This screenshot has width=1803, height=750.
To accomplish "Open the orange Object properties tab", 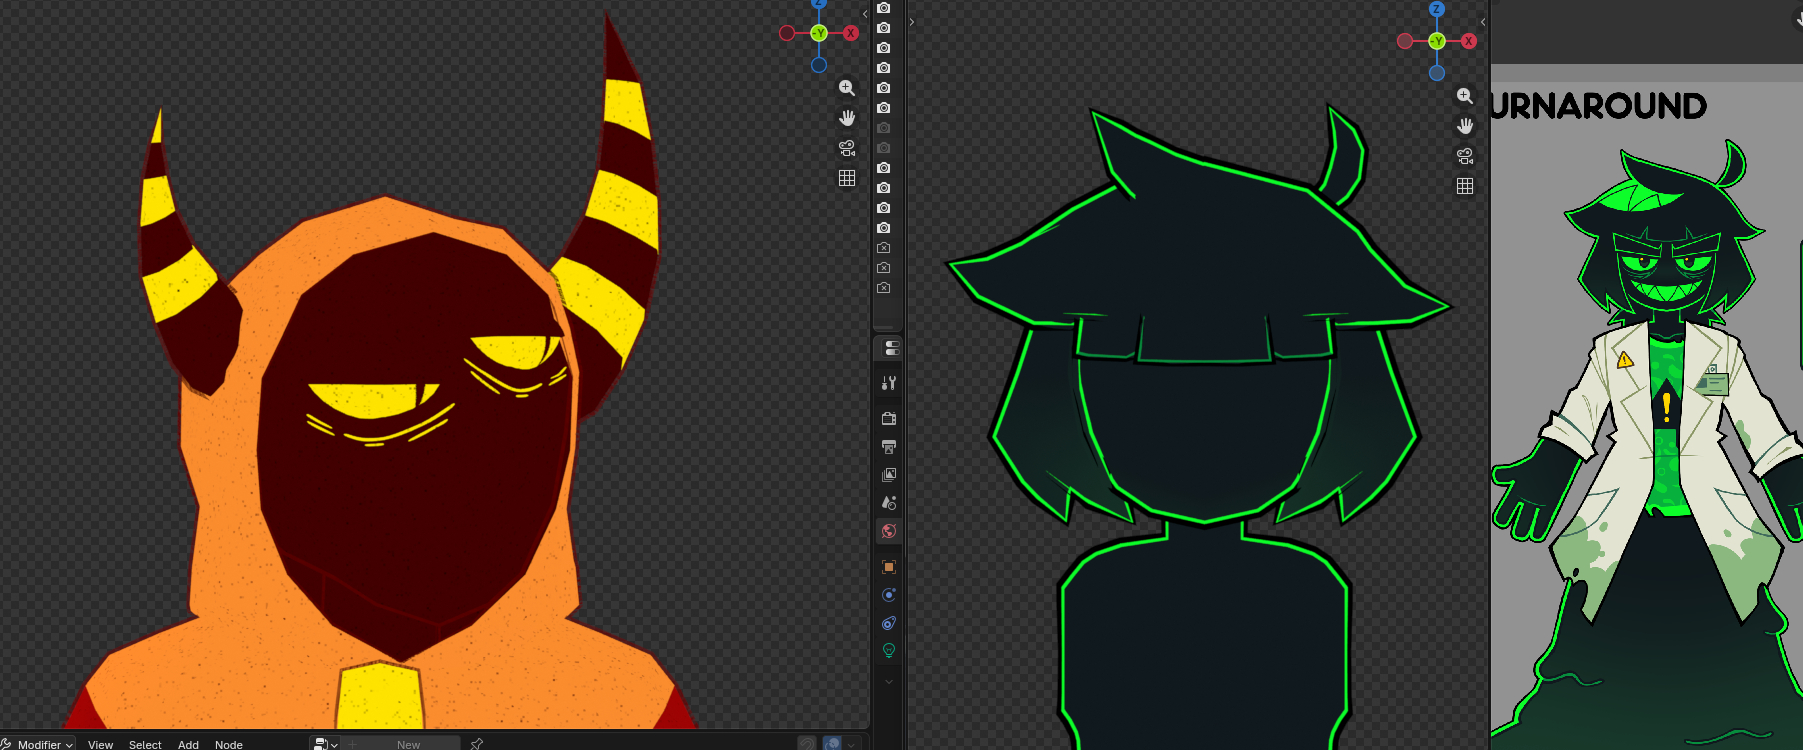I will [x=889, y=567].
